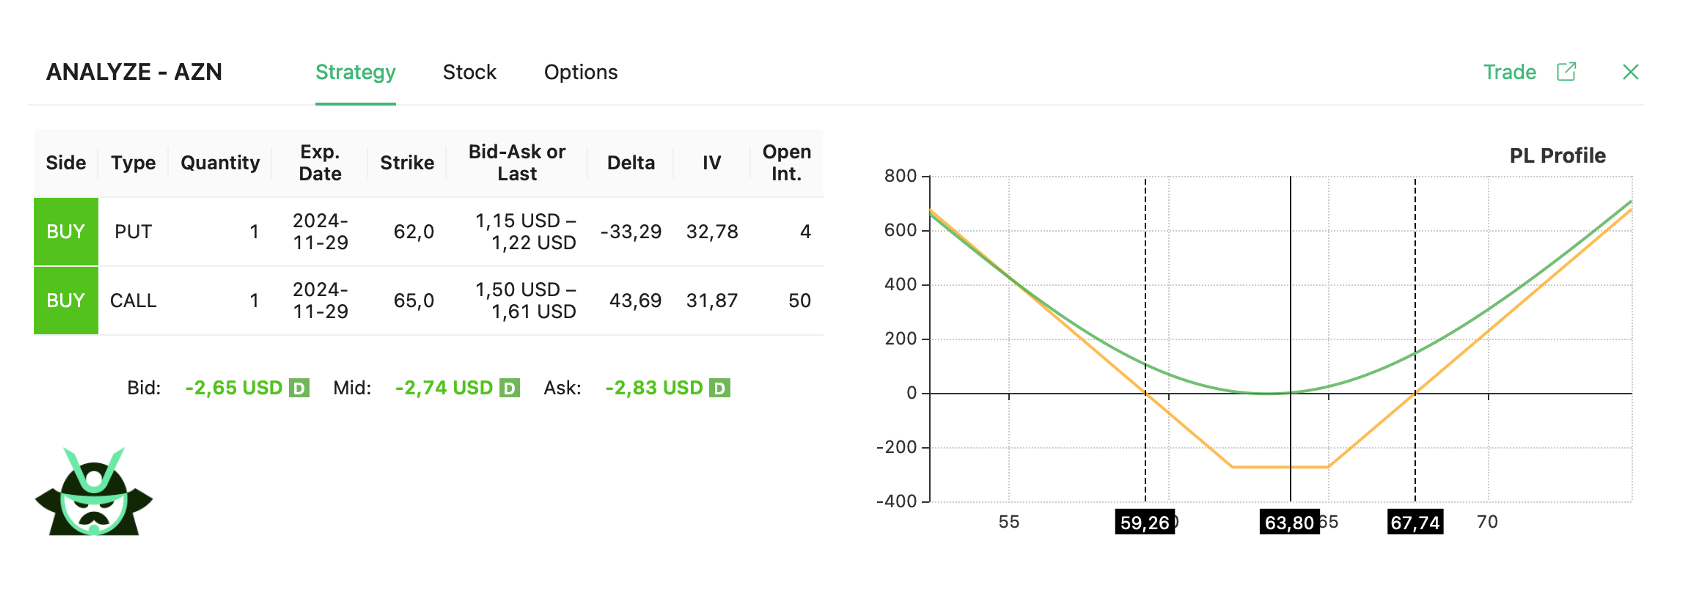Screen dimensions: 1694x596
Task: Click the Trade link
Action: [x=1510, y=72]
